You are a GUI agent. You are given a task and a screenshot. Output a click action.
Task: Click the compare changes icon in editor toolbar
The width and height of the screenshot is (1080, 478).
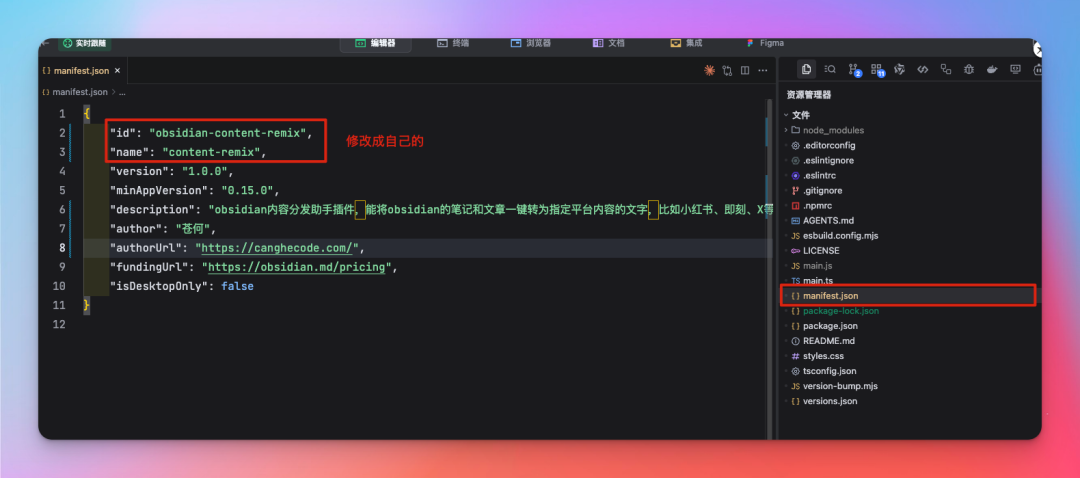(727, 70)
